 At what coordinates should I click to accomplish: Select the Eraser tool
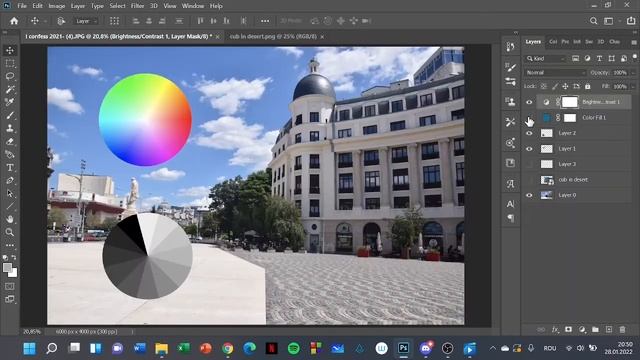10,142
